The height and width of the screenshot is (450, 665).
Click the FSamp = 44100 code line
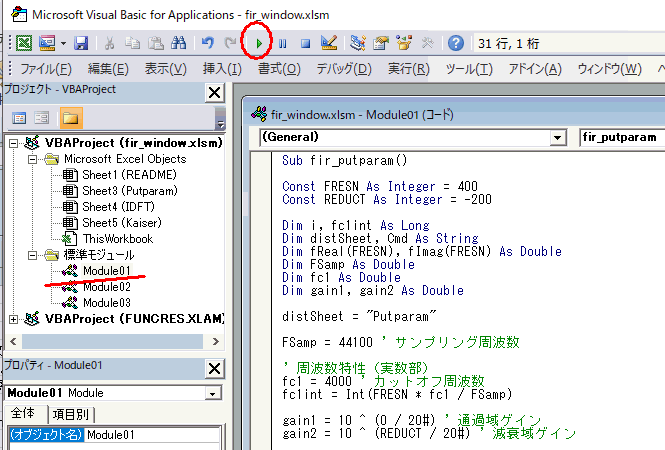tap(400, 342)
